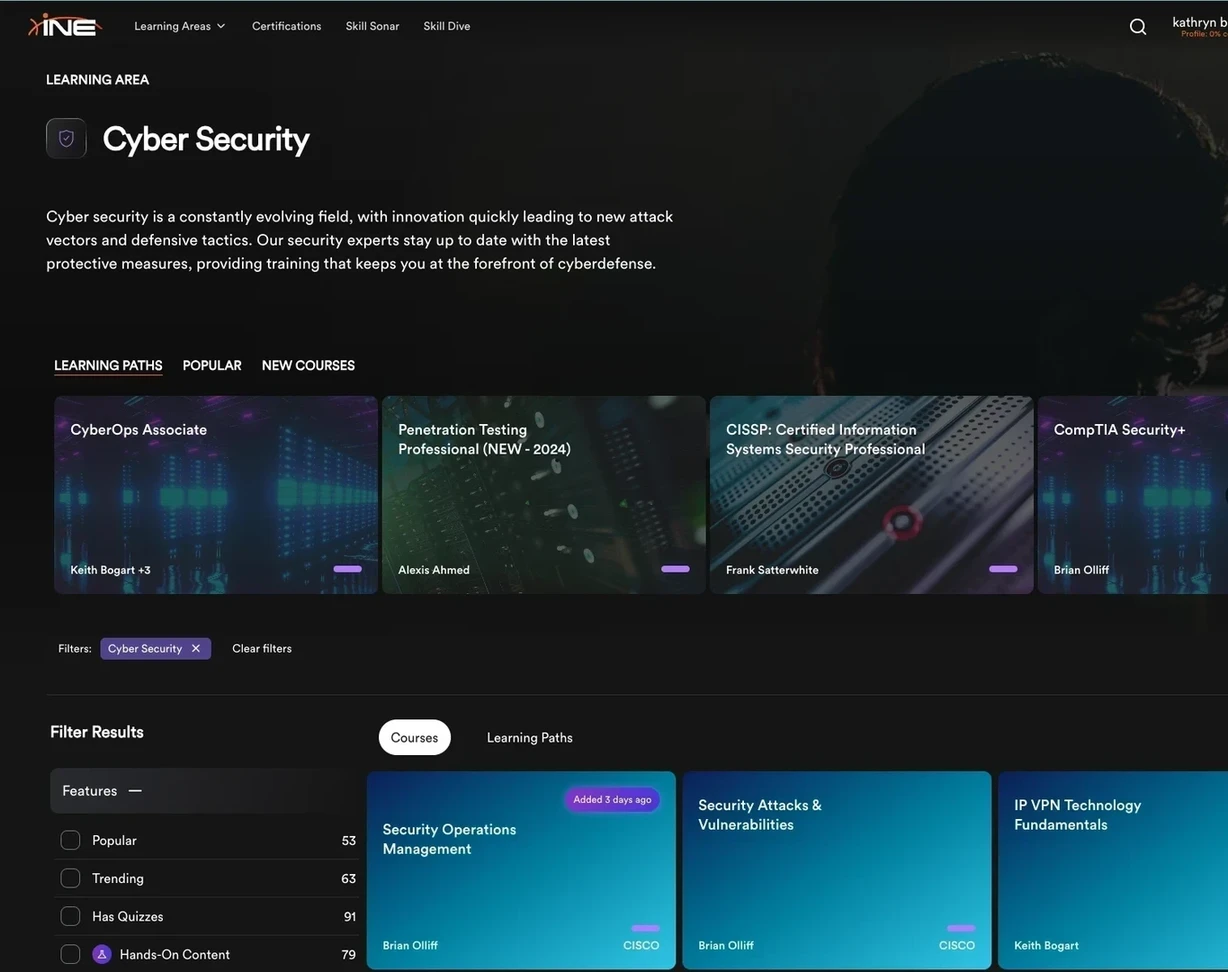Switch to the New Courses tab
The image size is (1228, 972).
[x=308, y=366]
